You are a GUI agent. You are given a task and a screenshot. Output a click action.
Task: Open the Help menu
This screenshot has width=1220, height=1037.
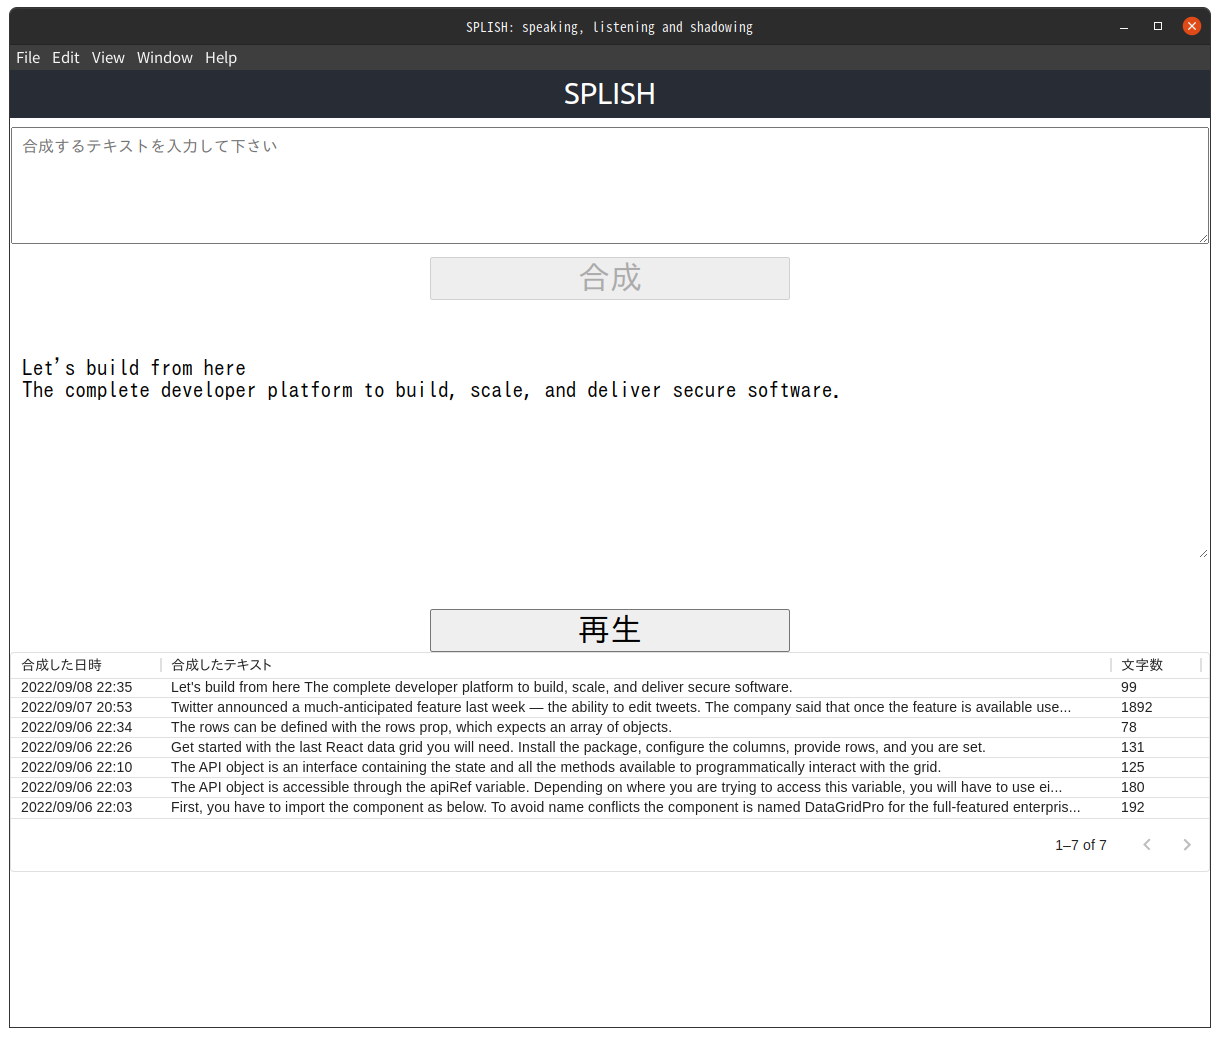tap(221, 58)
